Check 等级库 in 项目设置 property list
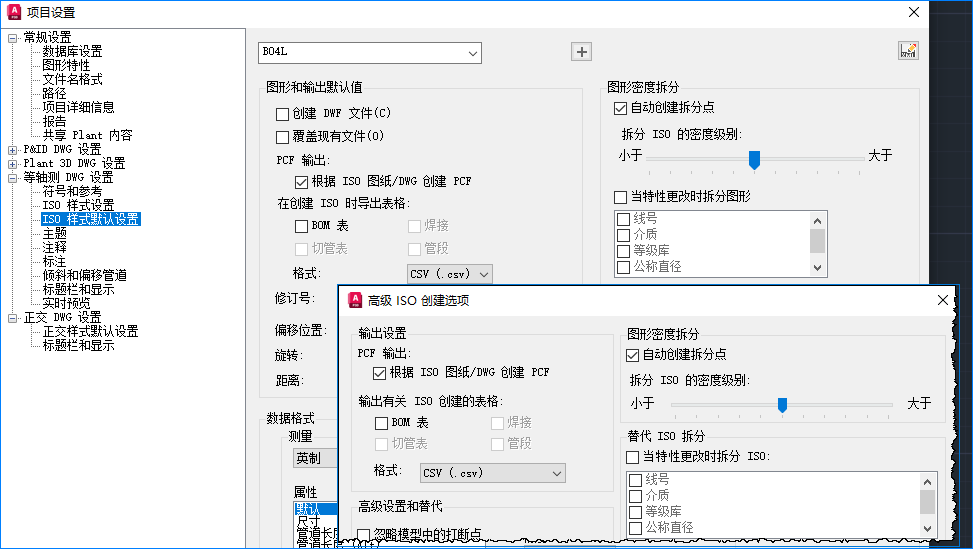 (624, 251)
